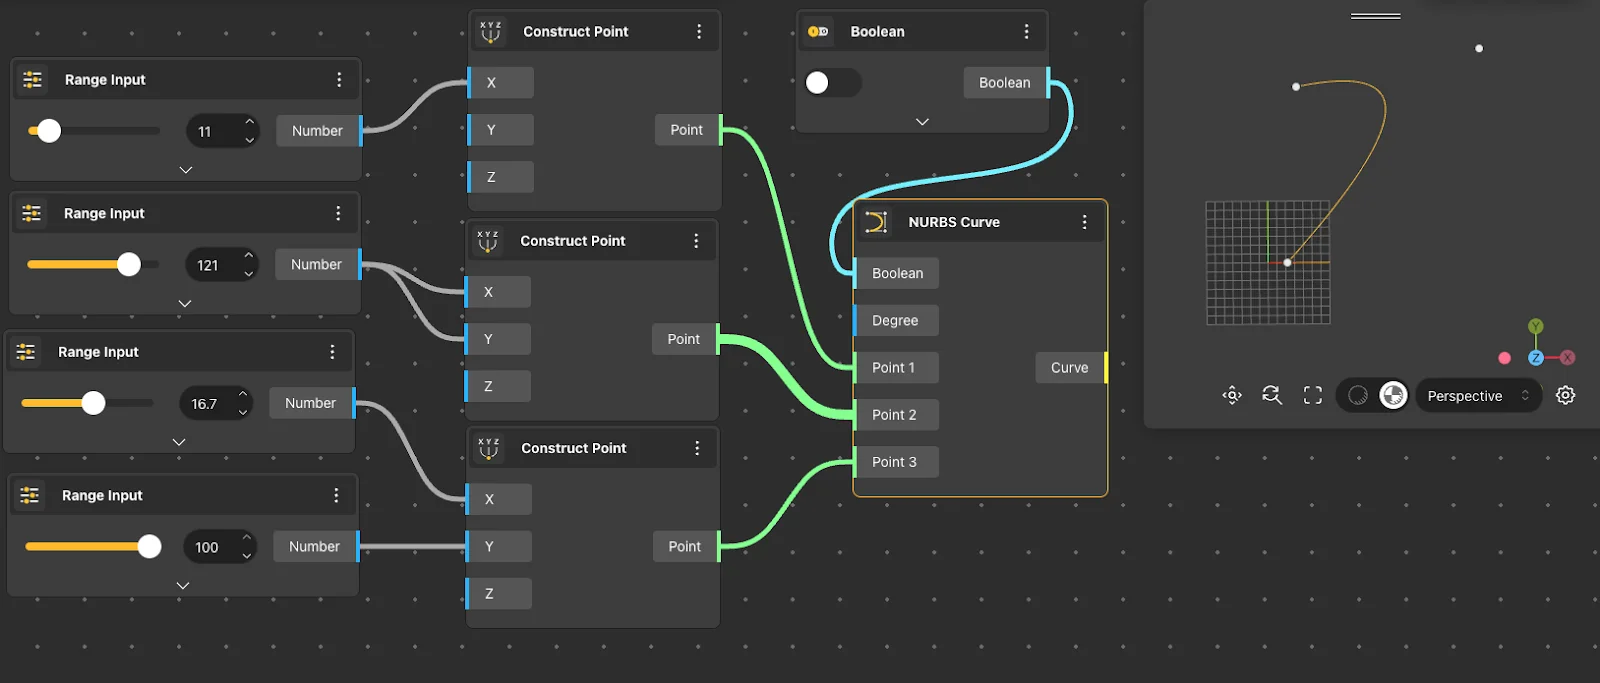Screen dimensions: 1600x683
Task: Click the NURBS Curve node icon
Action: [x=876, y=222]
